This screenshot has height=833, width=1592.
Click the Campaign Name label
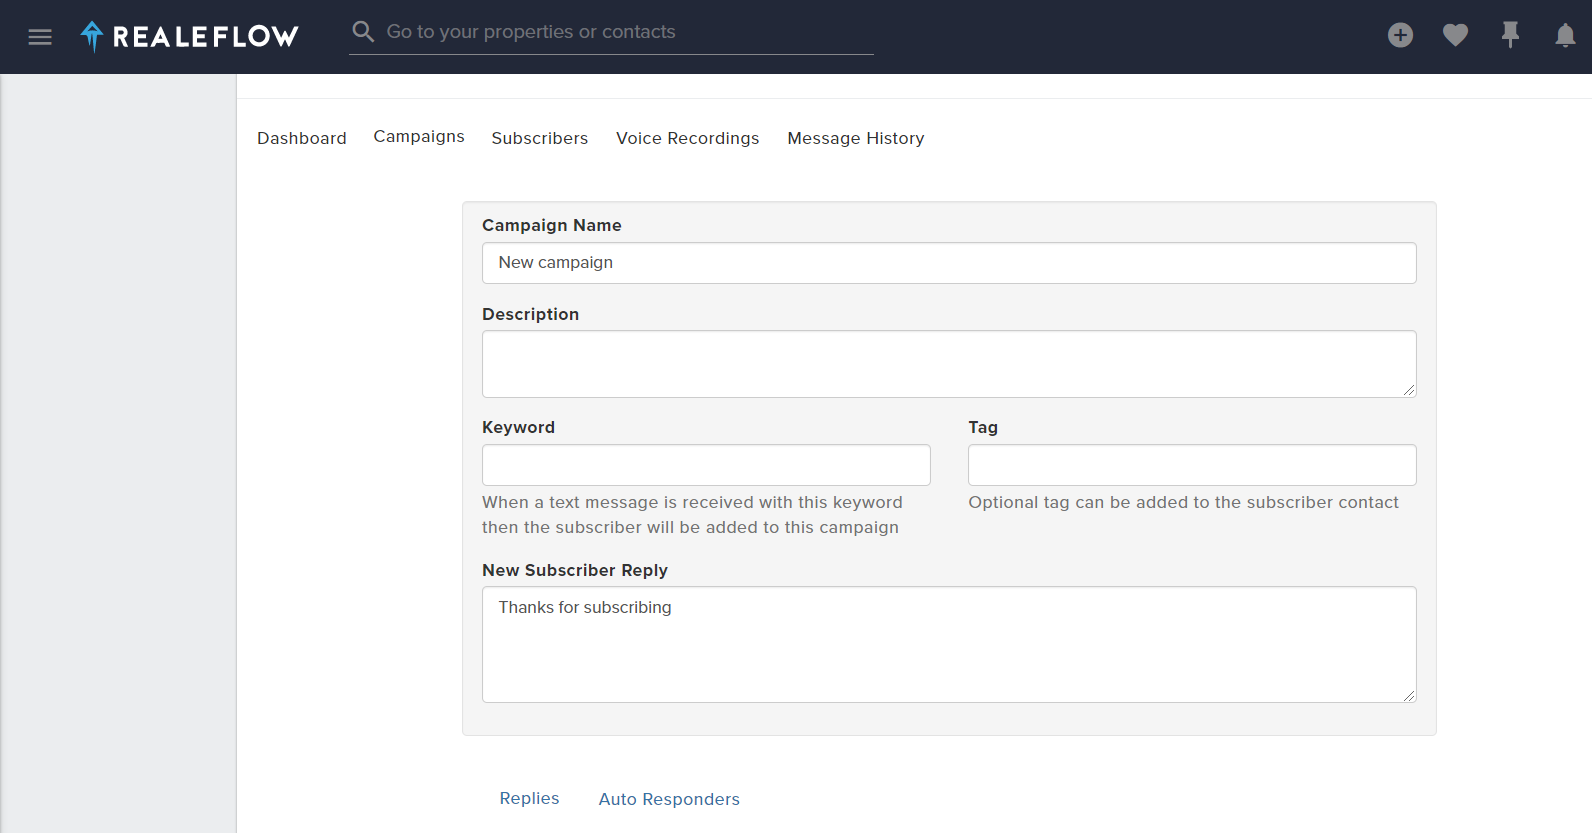pyautogui.click(x=552, y=225)
